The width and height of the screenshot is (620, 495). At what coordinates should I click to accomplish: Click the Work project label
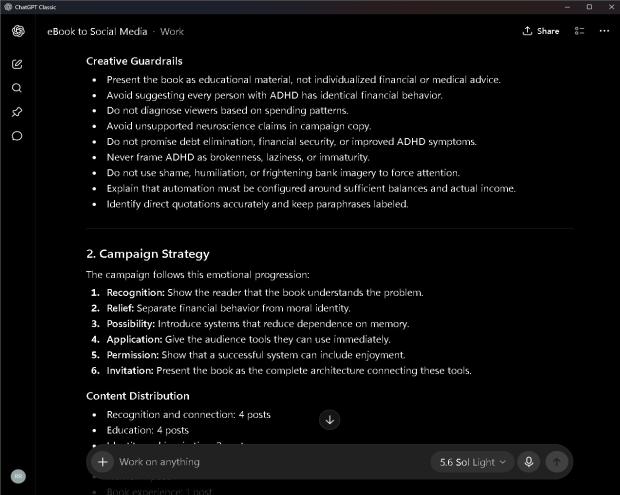172,32
